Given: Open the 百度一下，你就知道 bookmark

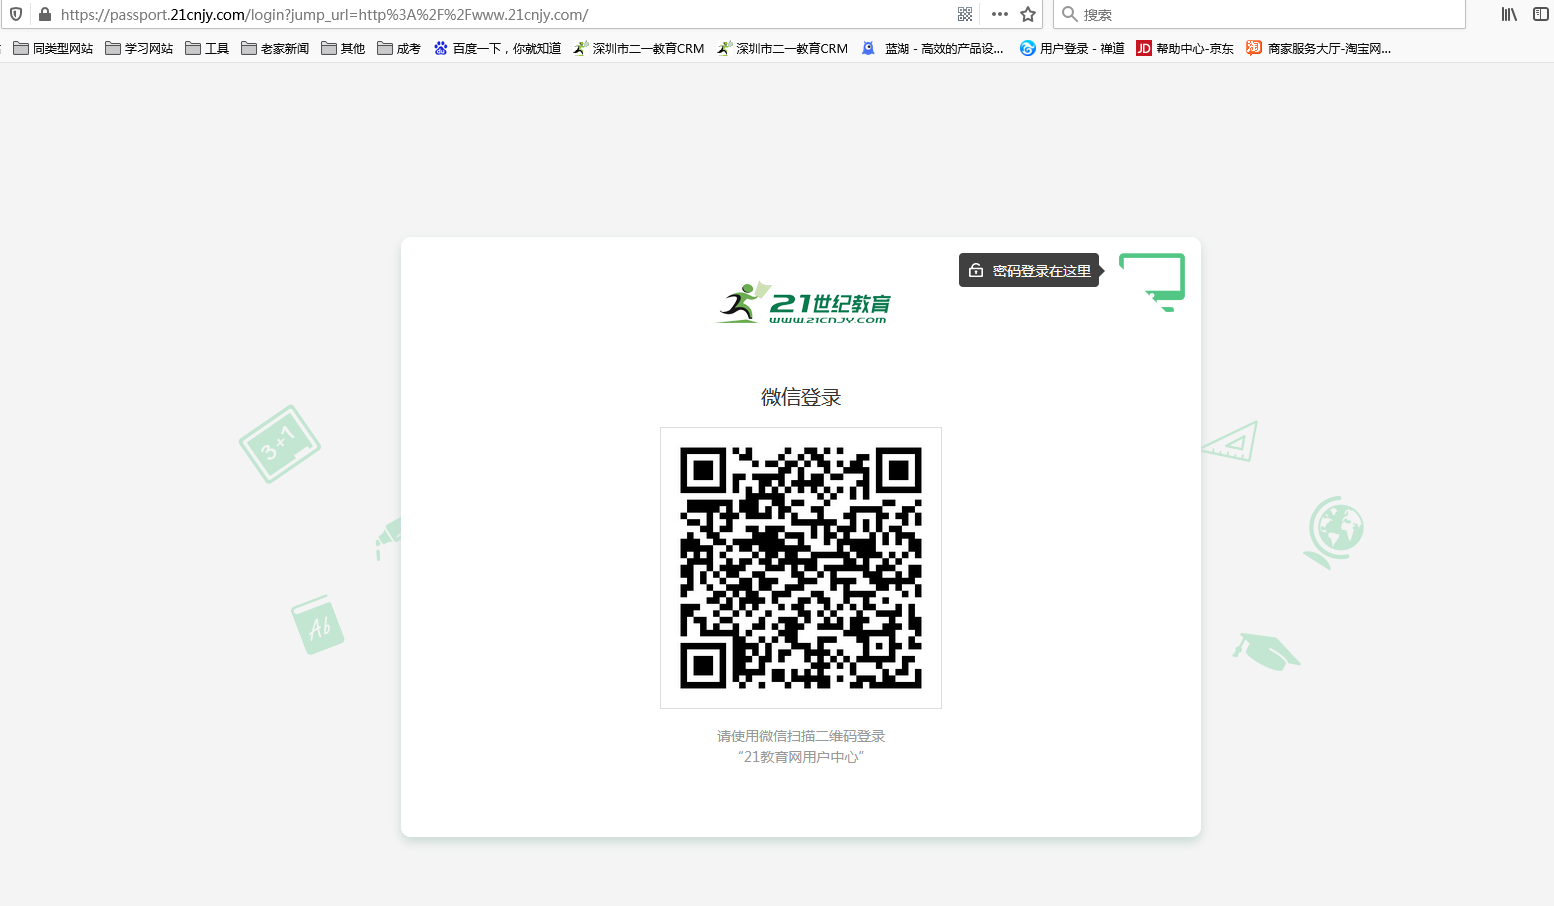Looking at the screenshot, I should (497, 48).
